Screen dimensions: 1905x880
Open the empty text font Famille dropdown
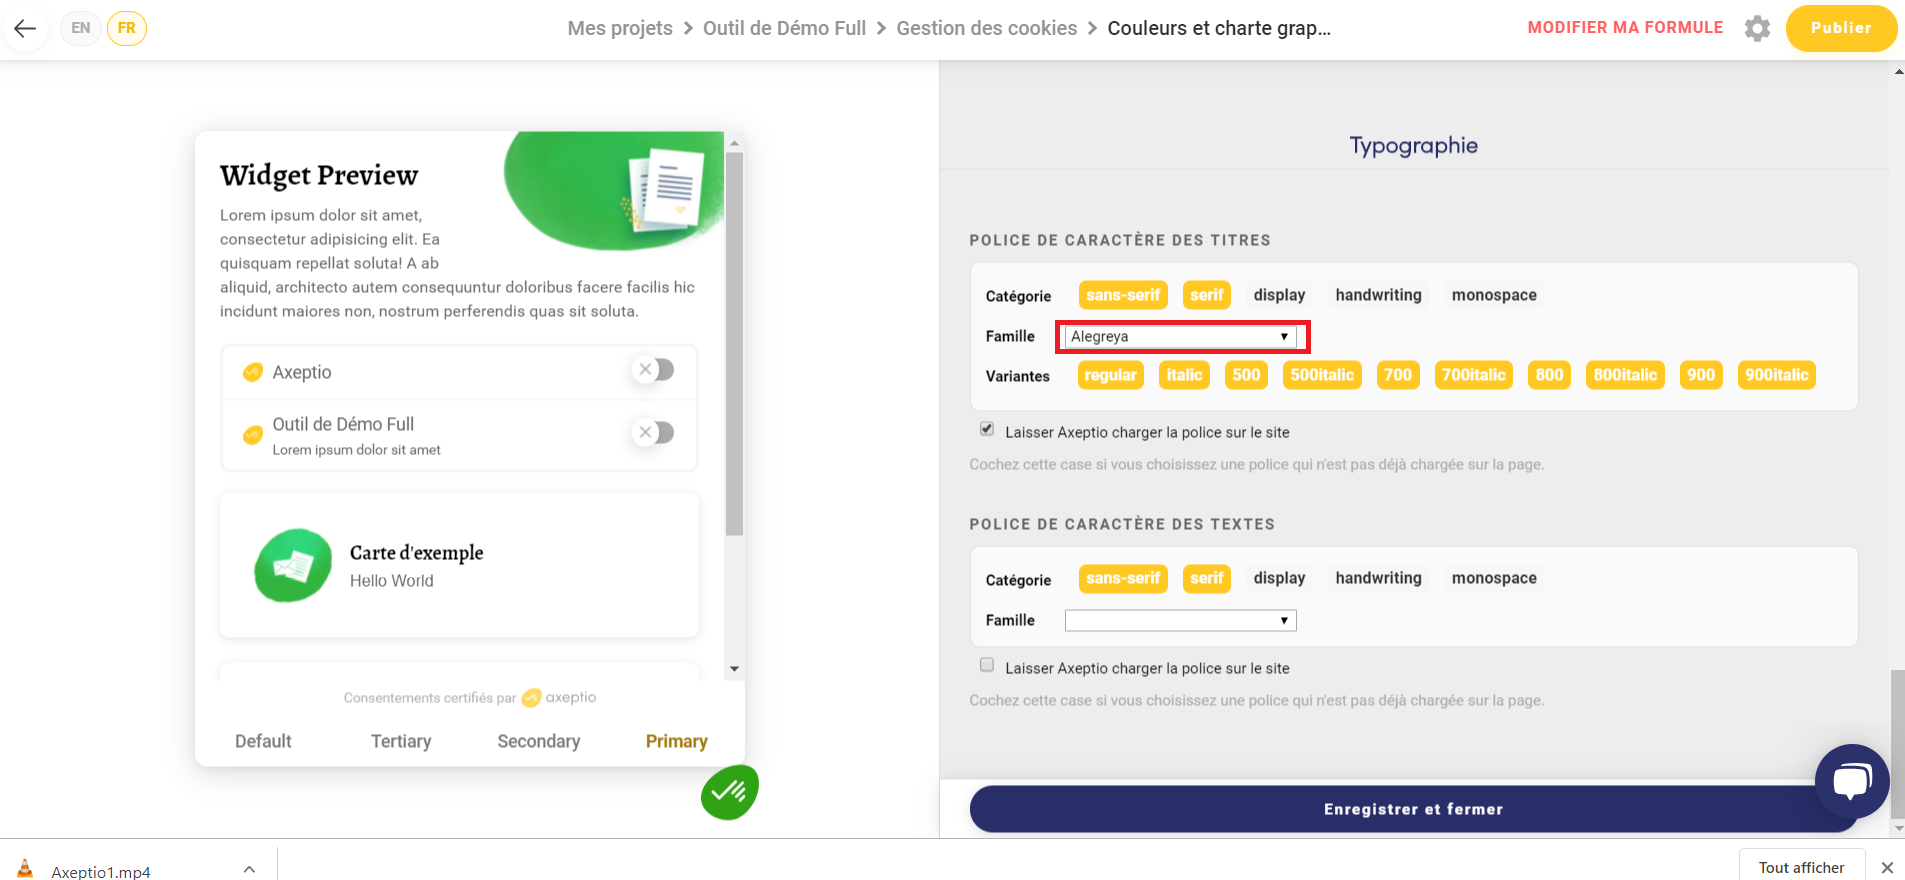[1181, 621]
